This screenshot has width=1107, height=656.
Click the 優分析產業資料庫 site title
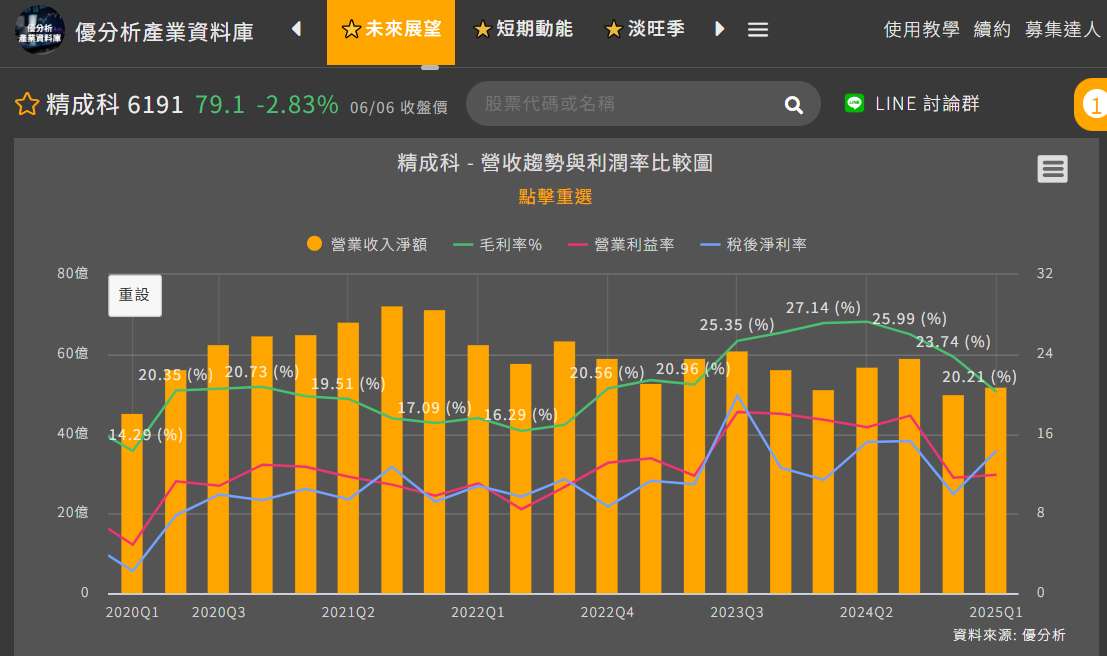click(164, 32)
